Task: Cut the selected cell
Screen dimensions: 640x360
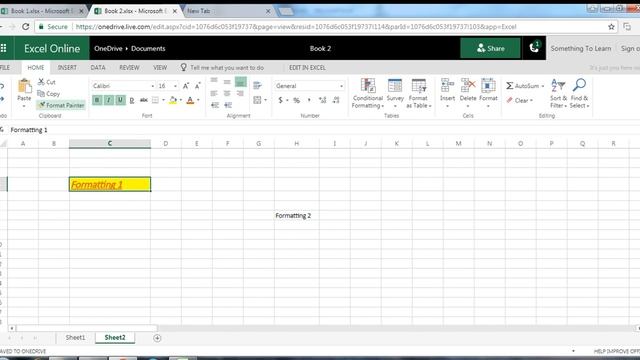Action: [x=46, y=82]
